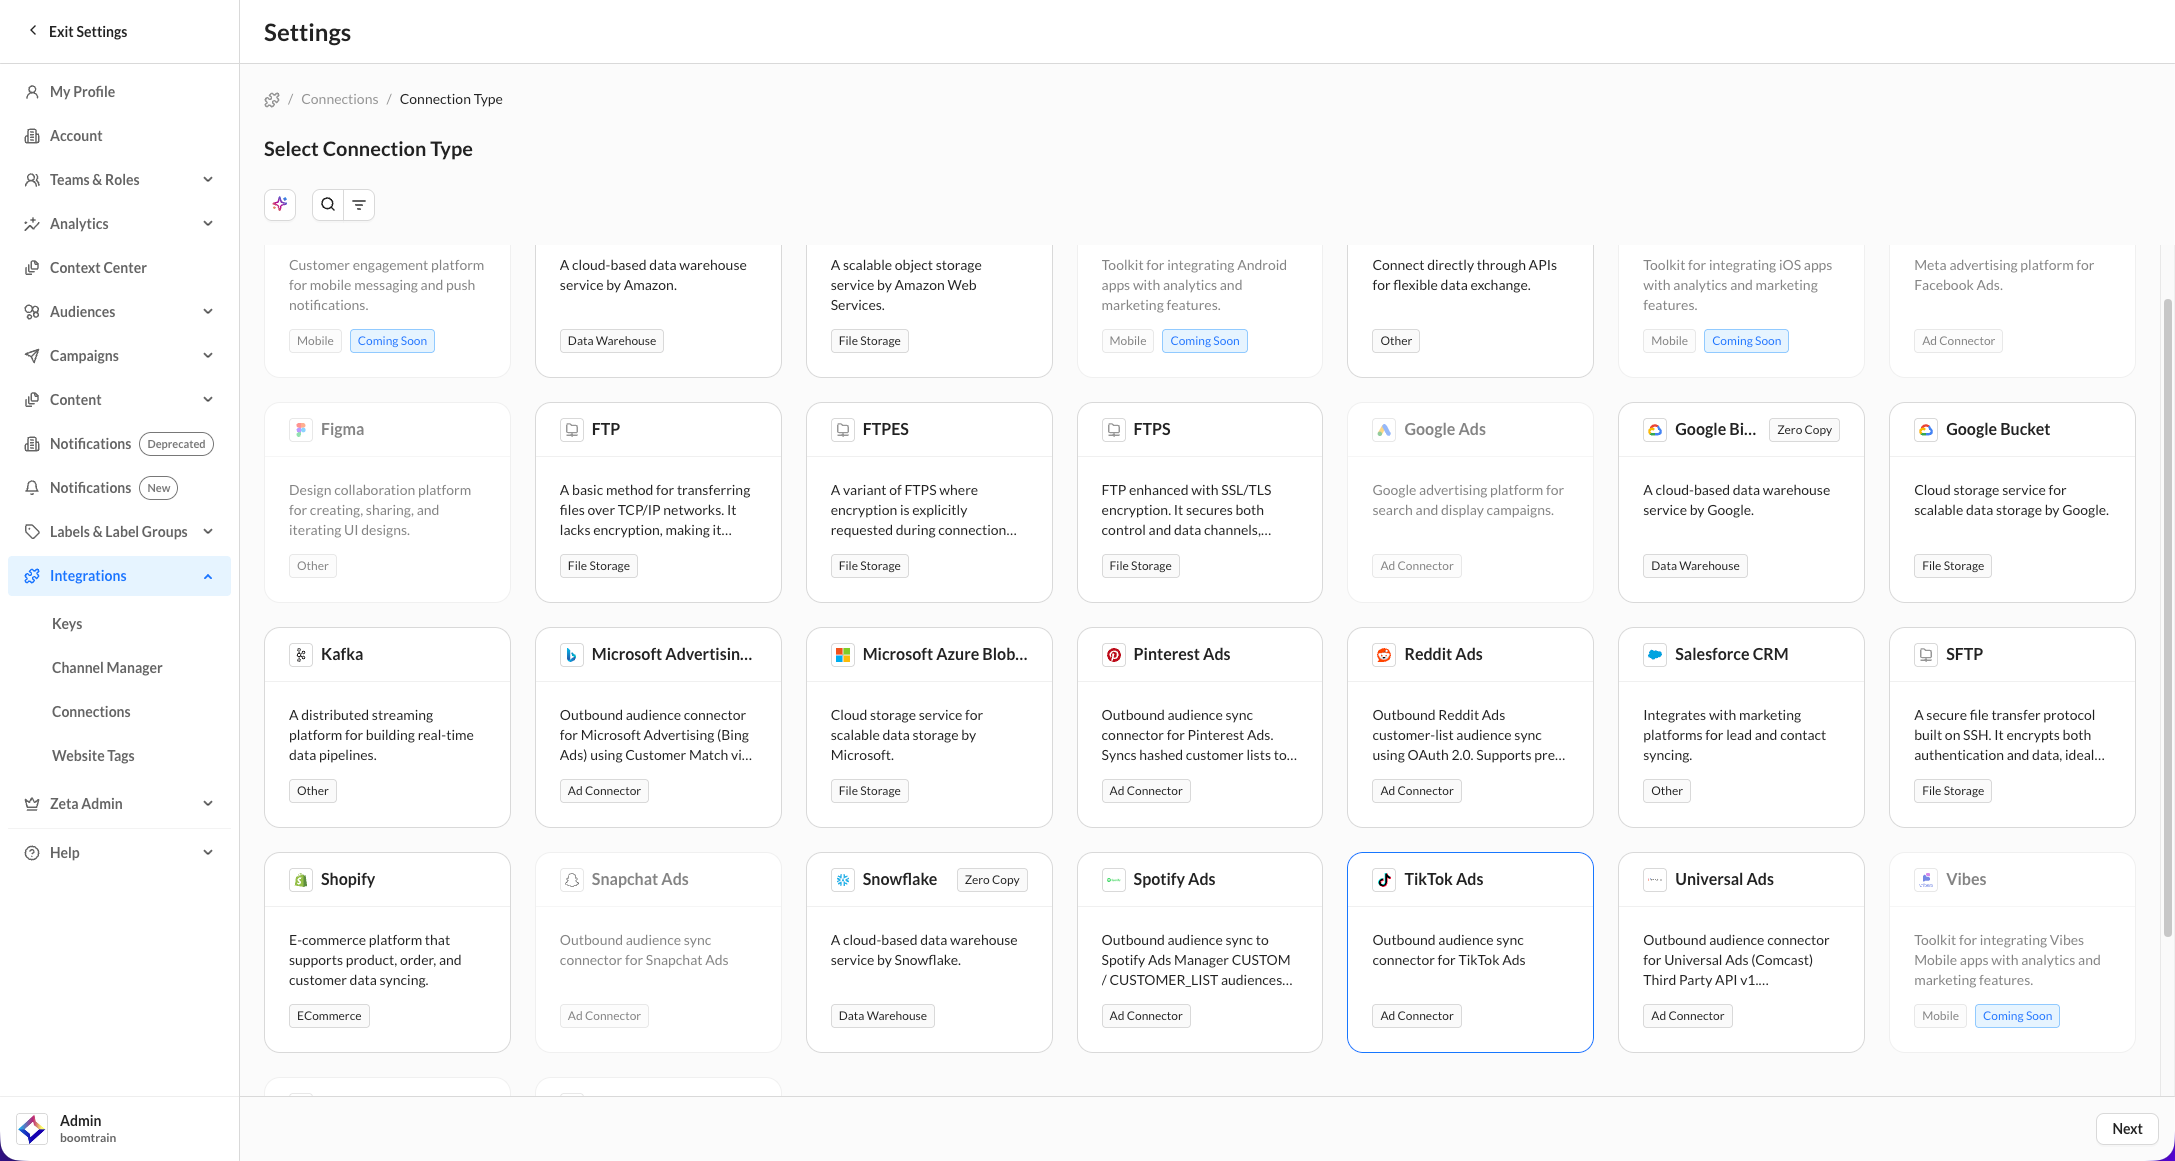Click the FTPES card icon
This screenshot has height=1161, width=2175.
pyautogui.click(x=843, y=430)
